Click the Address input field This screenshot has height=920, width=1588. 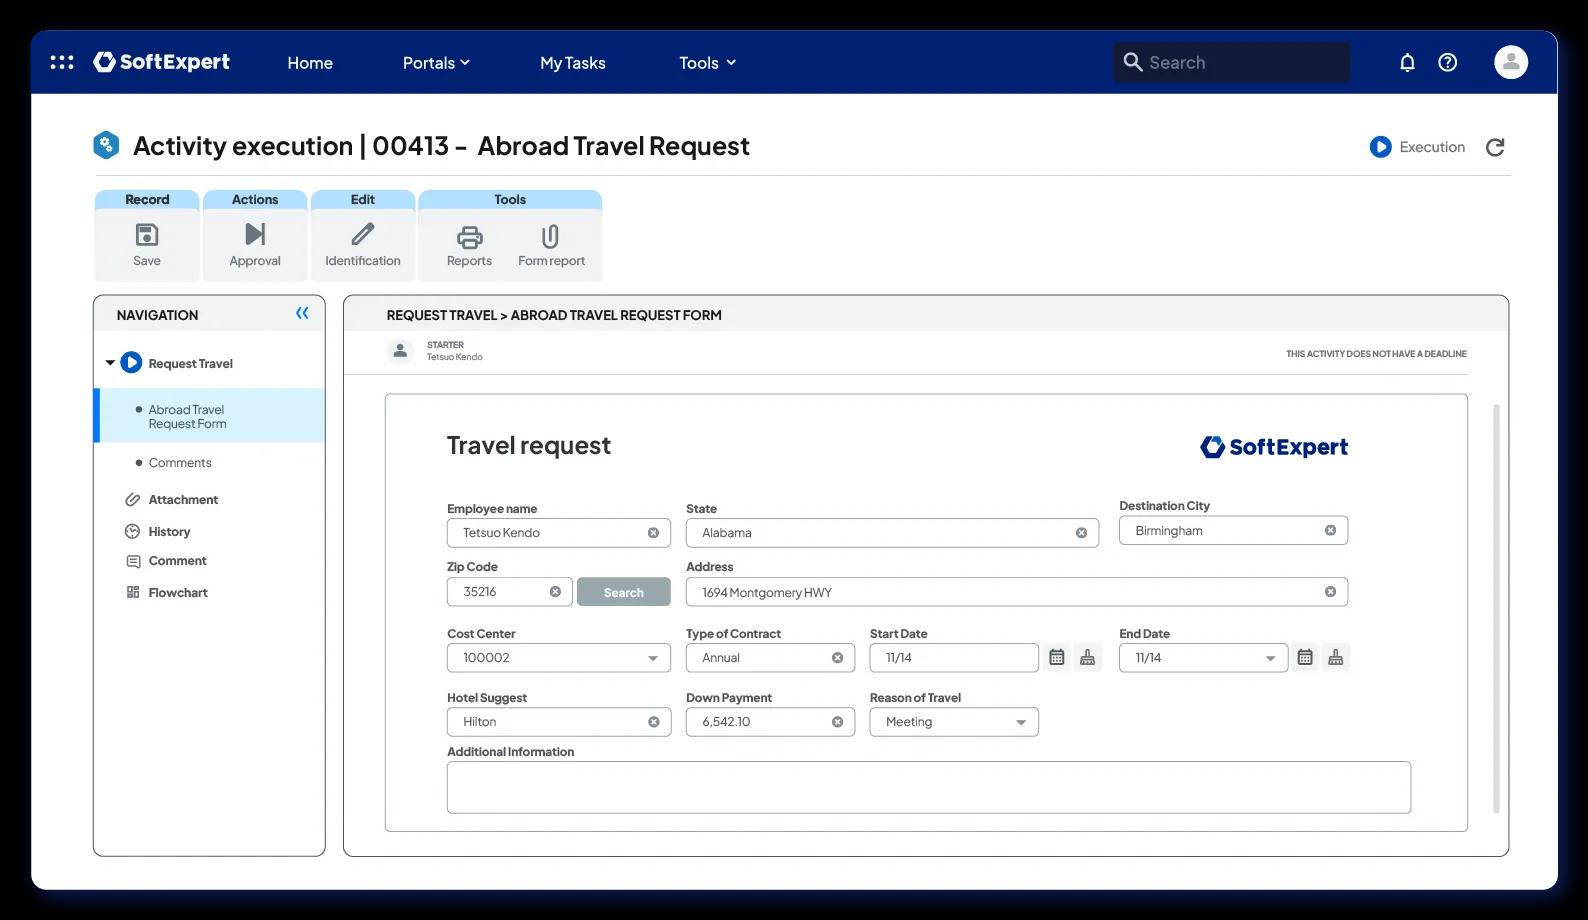(1016, 592)
